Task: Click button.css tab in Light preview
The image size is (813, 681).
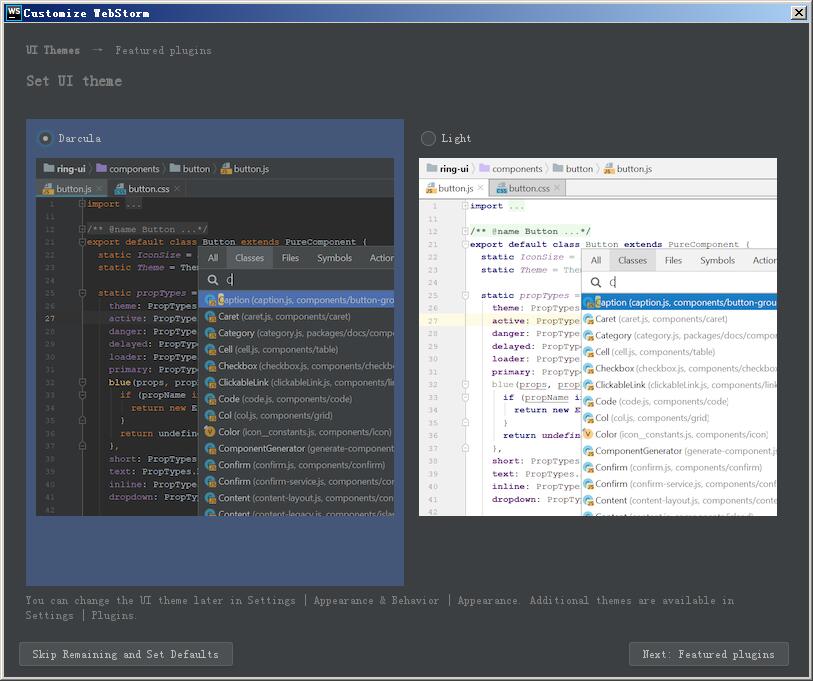Action: click(527, 188)
